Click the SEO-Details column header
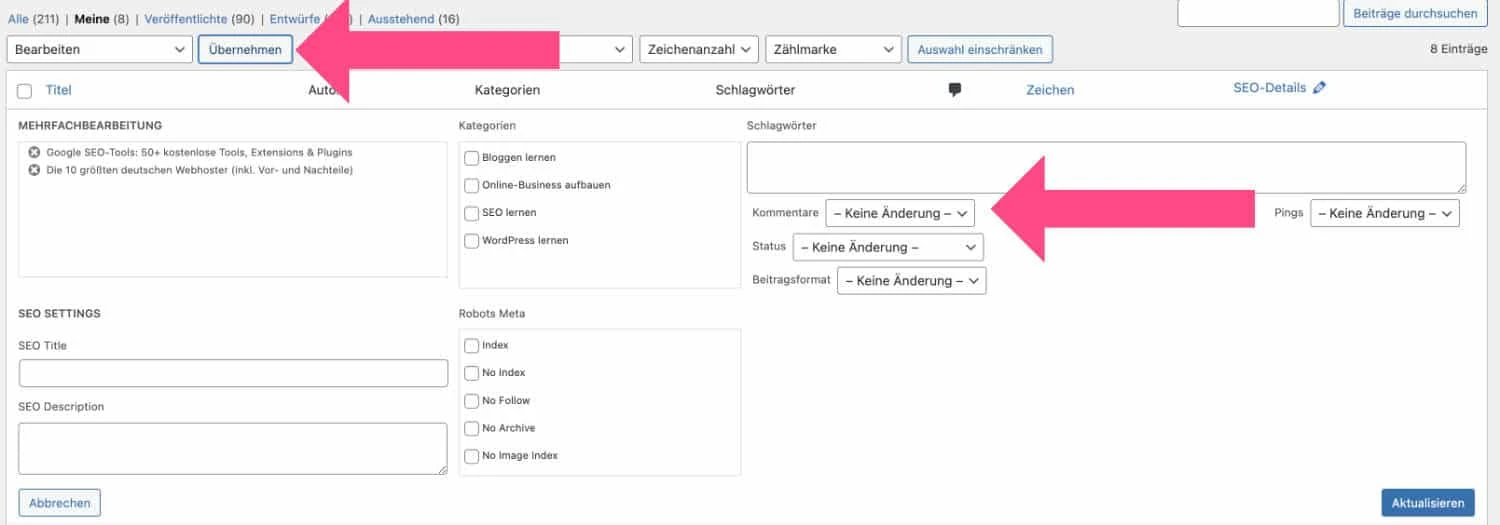This screenshot has height=525, width=1500. [x=1270, y=88]
